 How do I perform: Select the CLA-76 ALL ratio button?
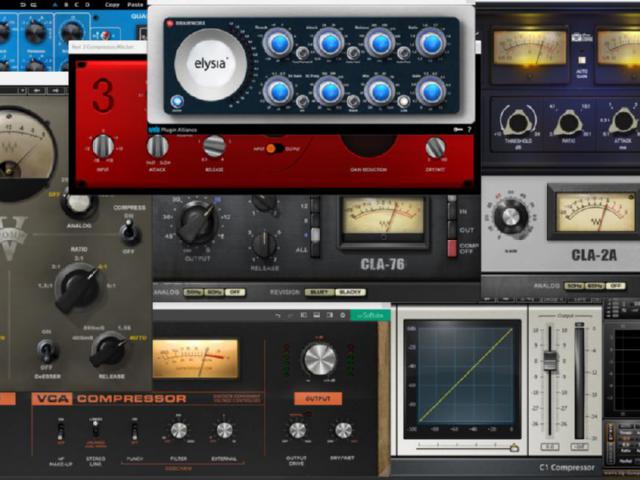click(x=315, y=250)
